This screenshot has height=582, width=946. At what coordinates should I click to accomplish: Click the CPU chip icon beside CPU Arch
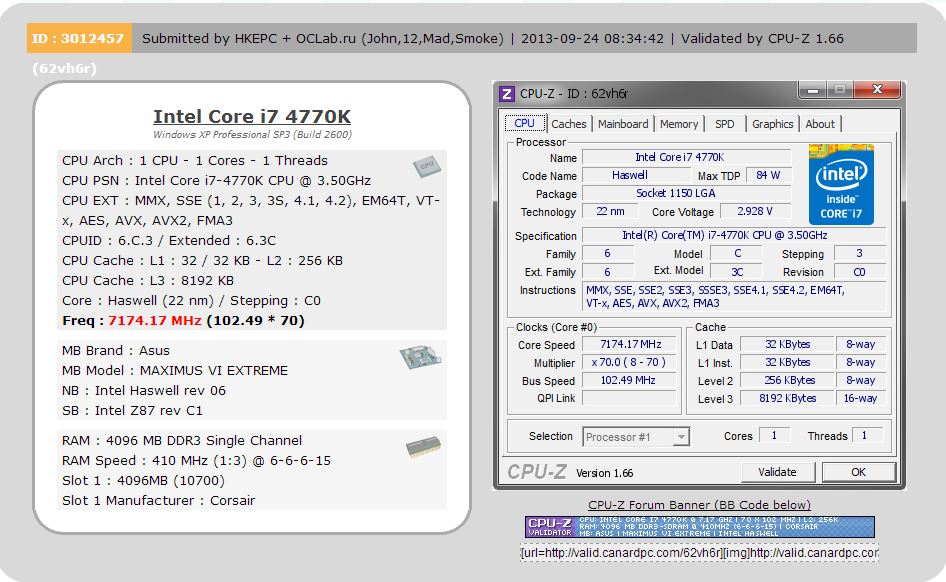pos(427,166)
